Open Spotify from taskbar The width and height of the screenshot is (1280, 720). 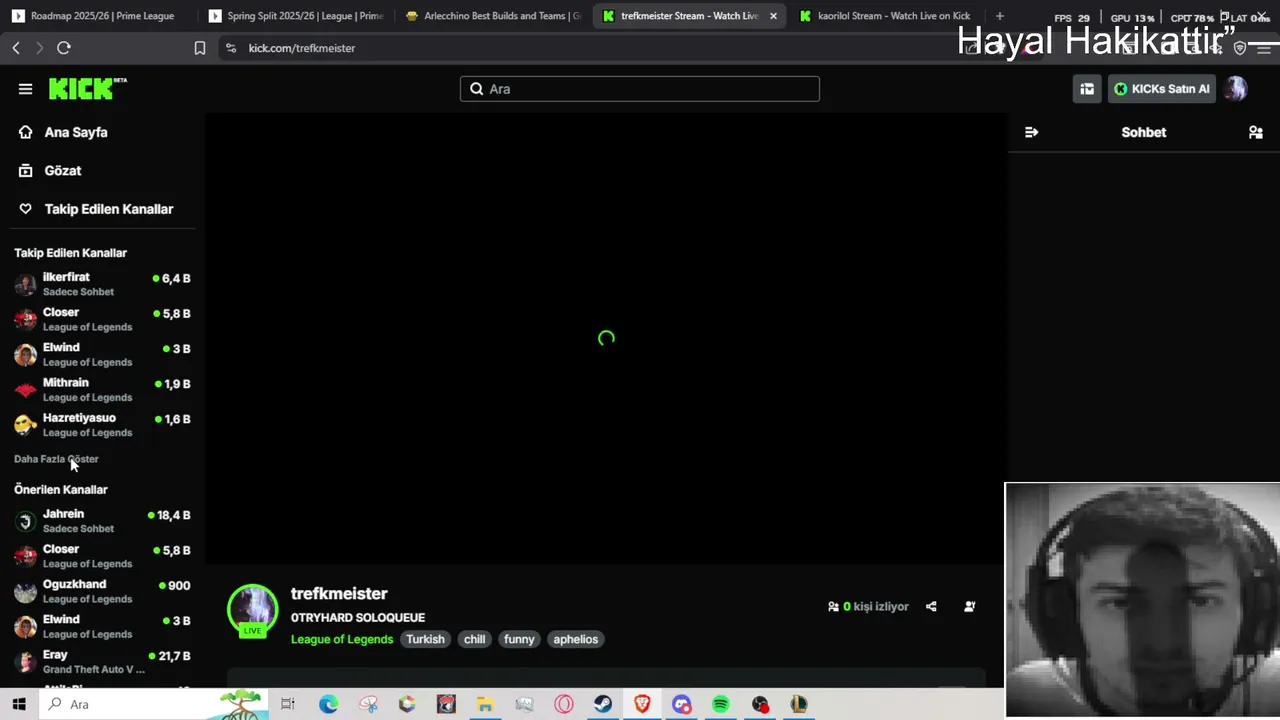tap(721, 704)
